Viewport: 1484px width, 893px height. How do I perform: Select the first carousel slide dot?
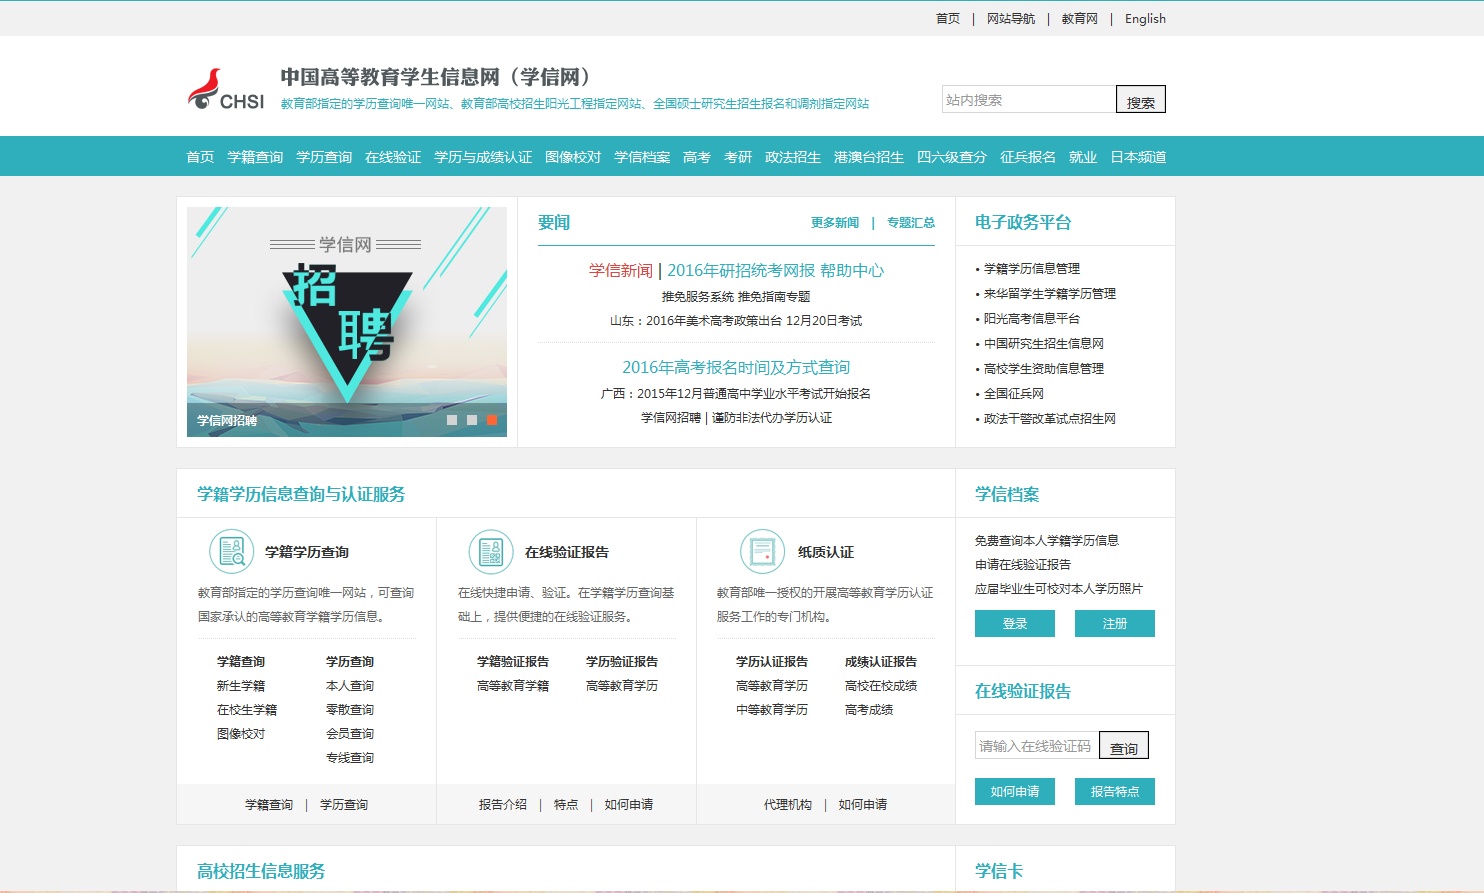tap(452, 420)
